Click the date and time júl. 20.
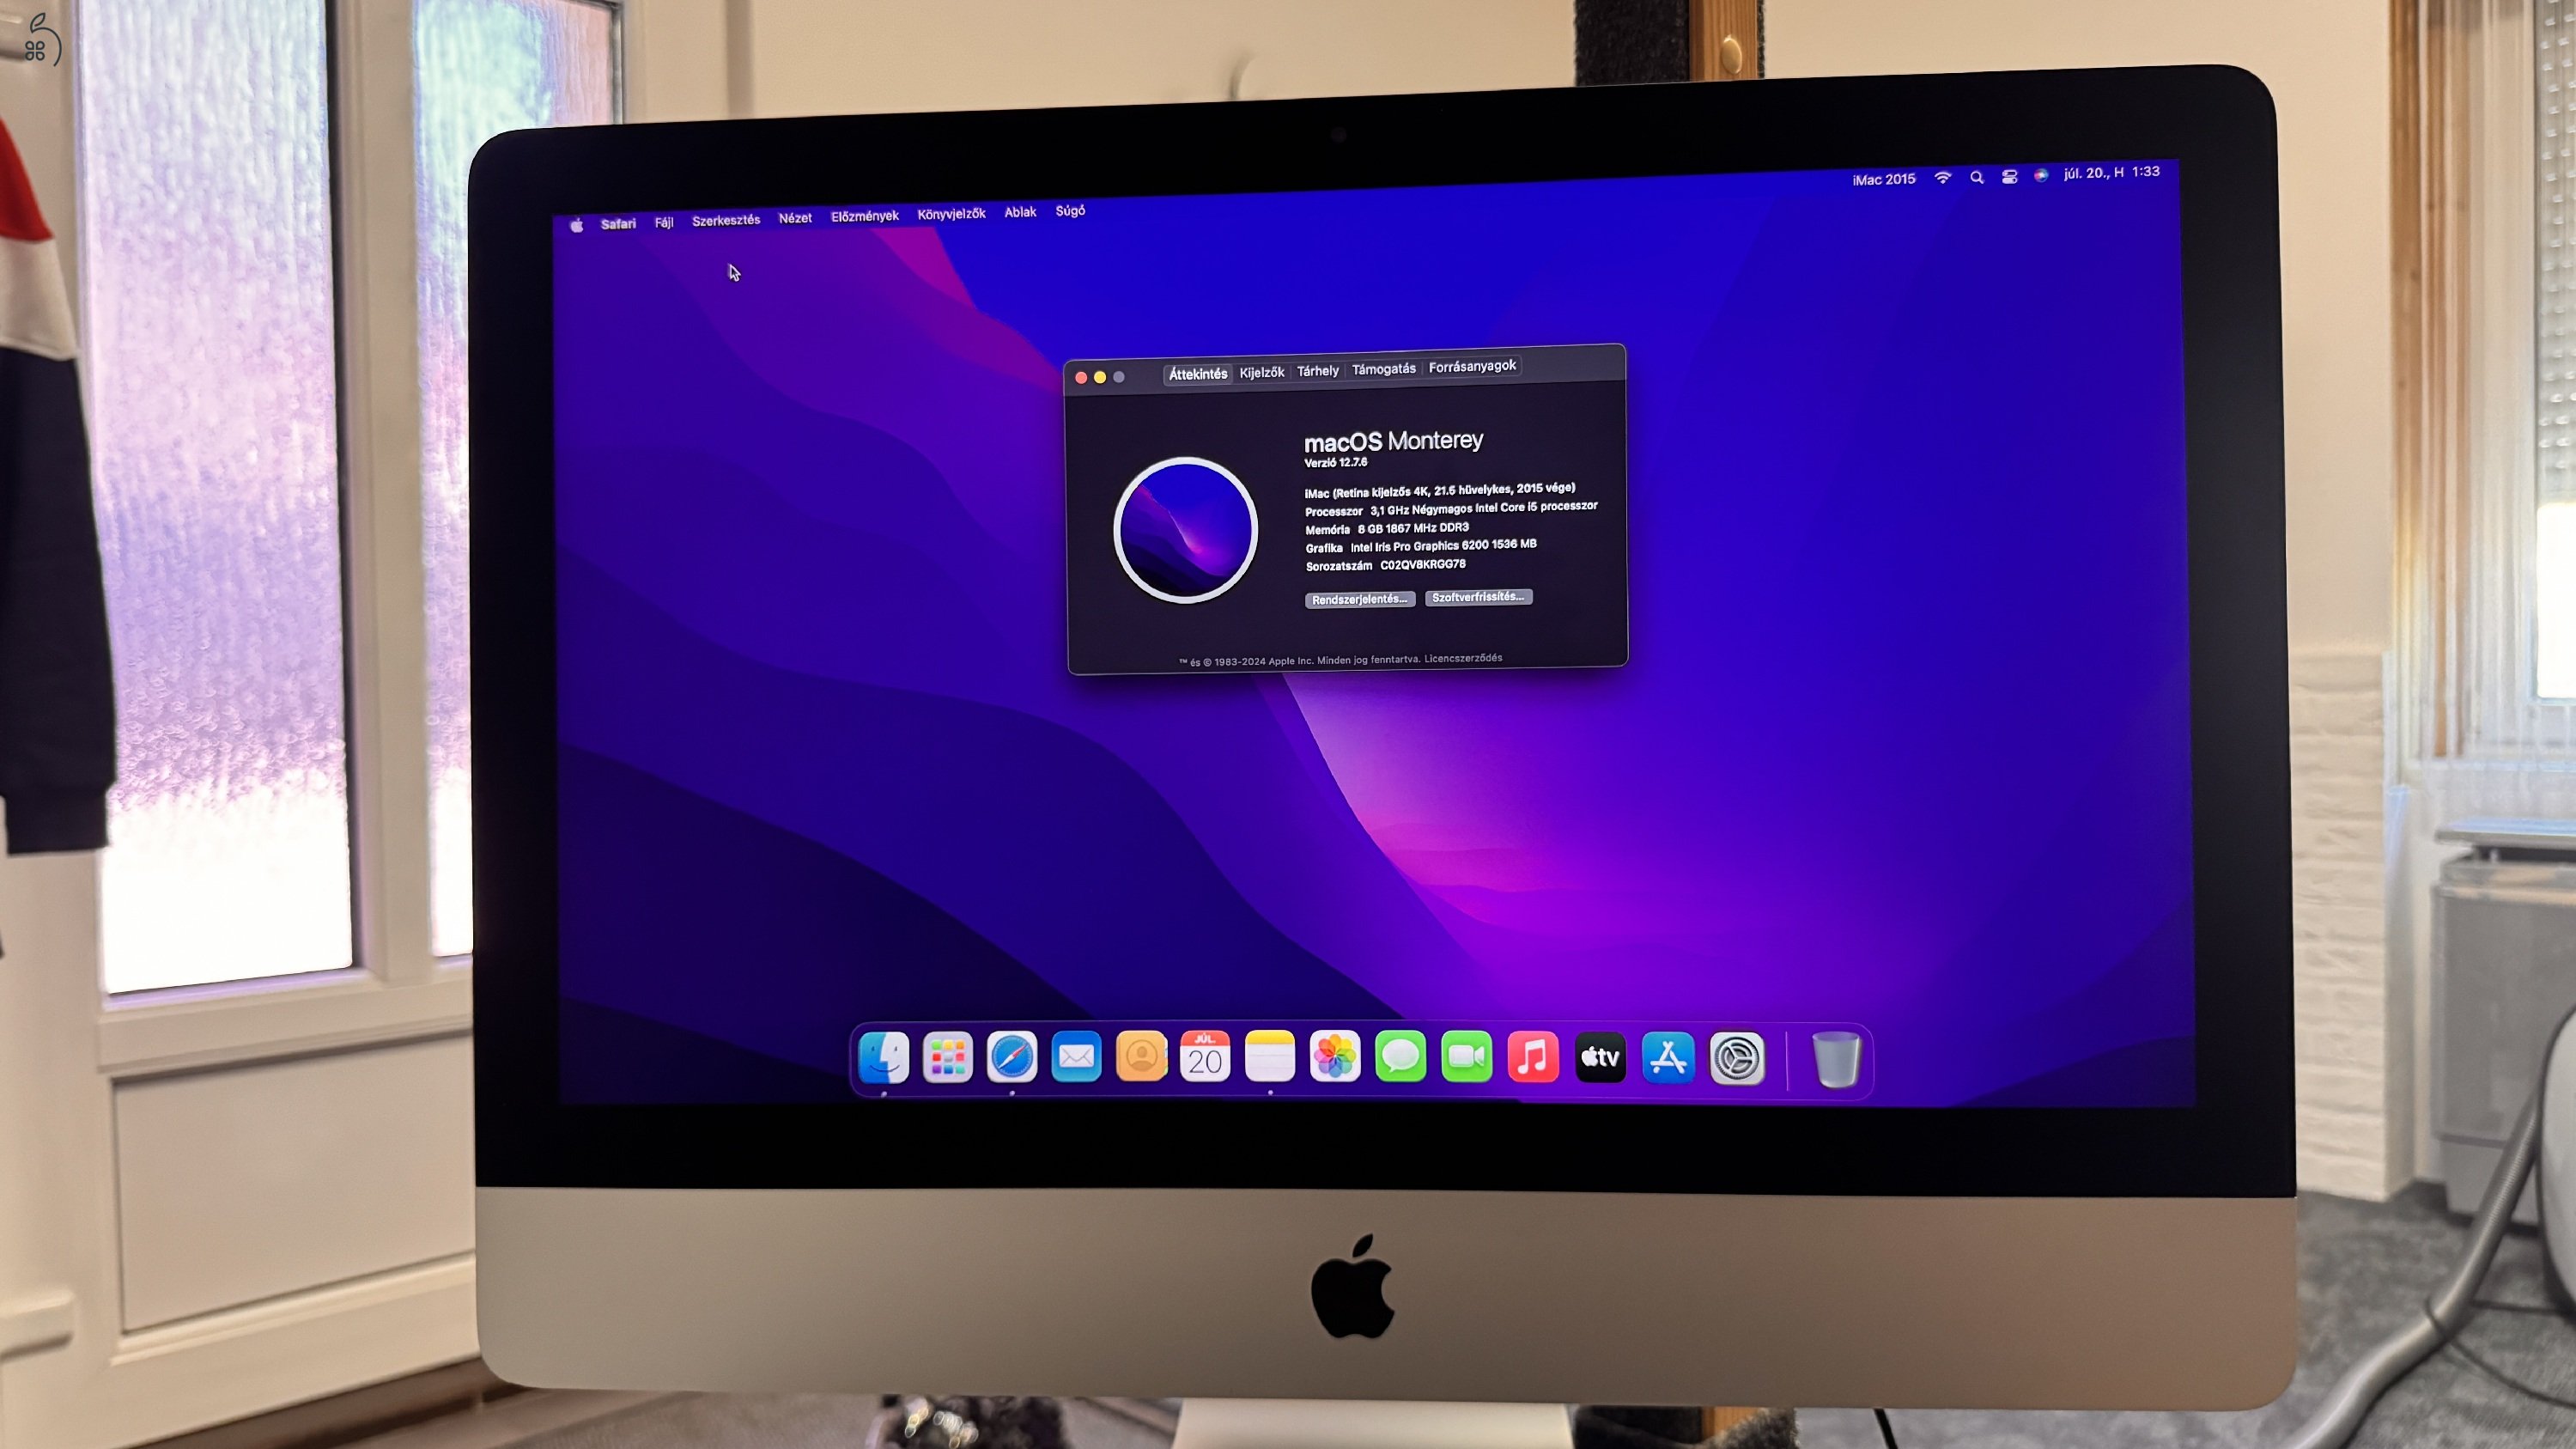 point(2112,173)
